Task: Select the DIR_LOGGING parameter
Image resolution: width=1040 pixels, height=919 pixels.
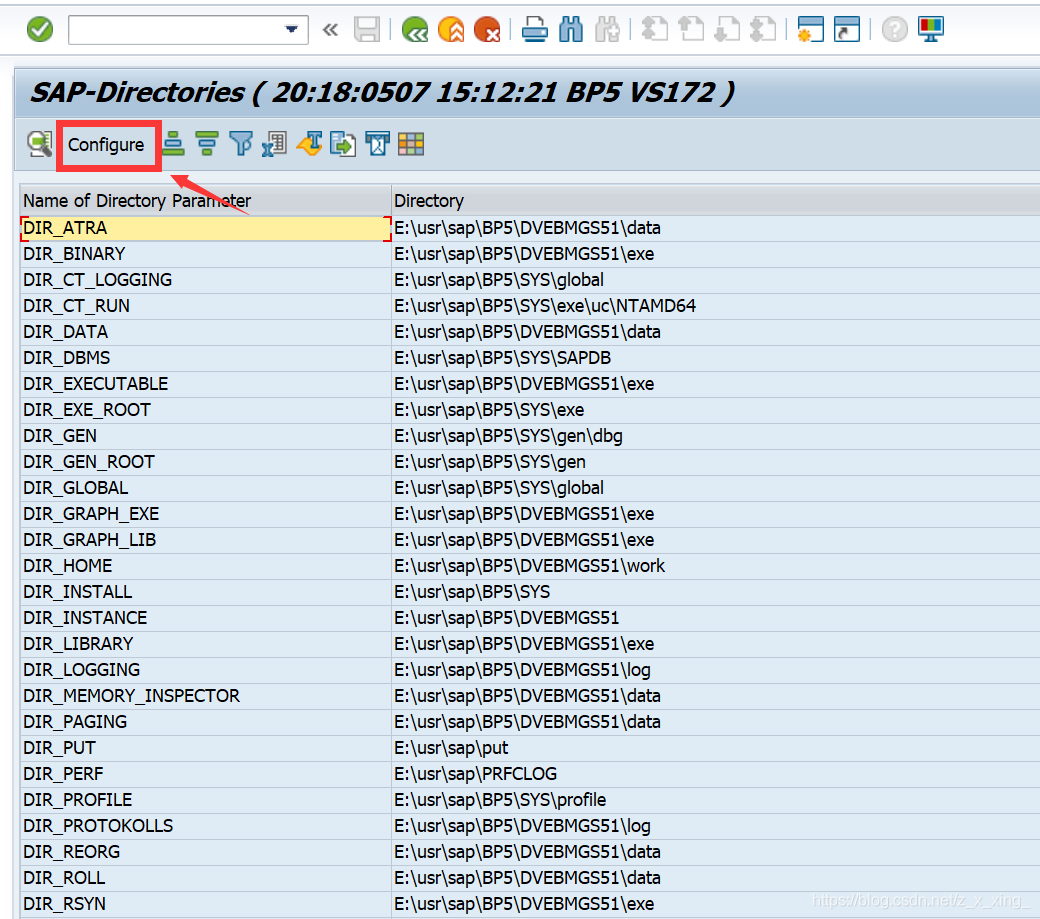Action: point(206,670)
